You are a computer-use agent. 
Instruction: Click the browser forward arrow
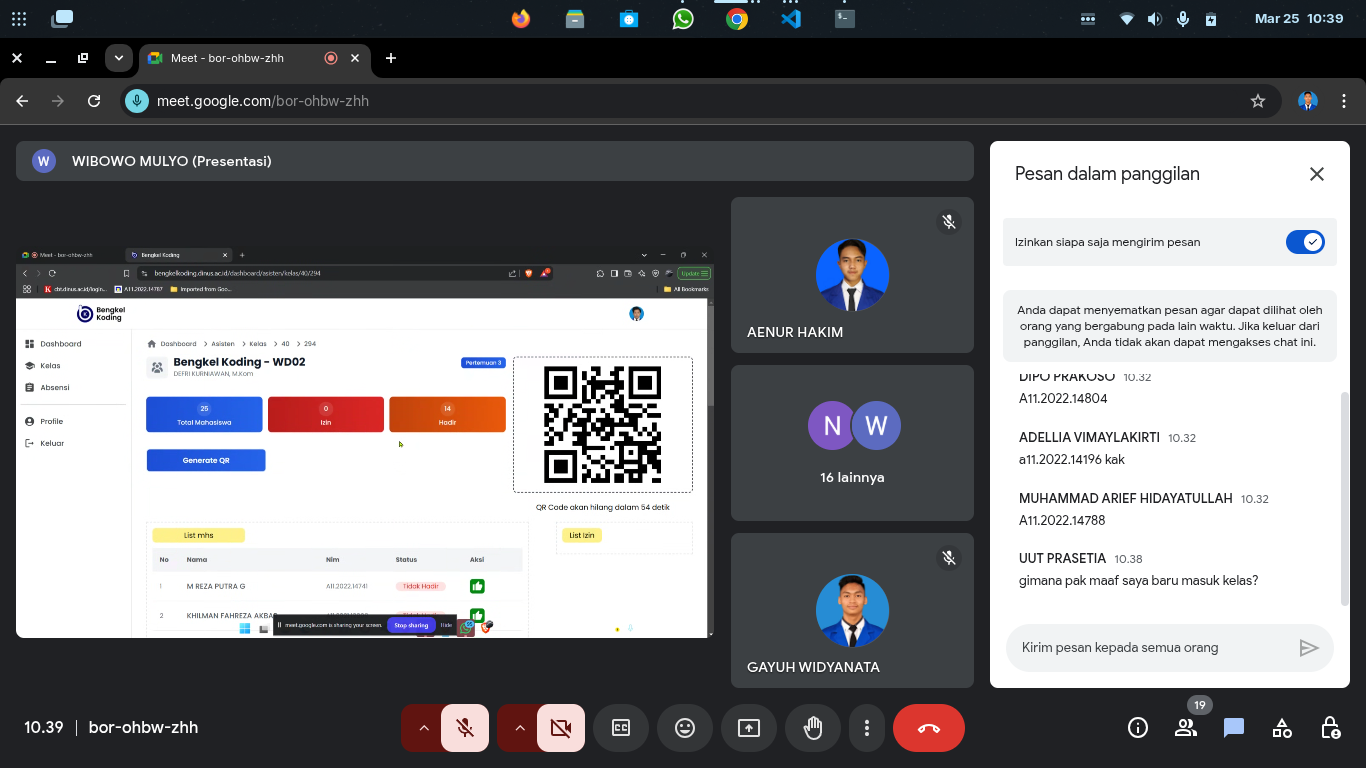(58, 101)
